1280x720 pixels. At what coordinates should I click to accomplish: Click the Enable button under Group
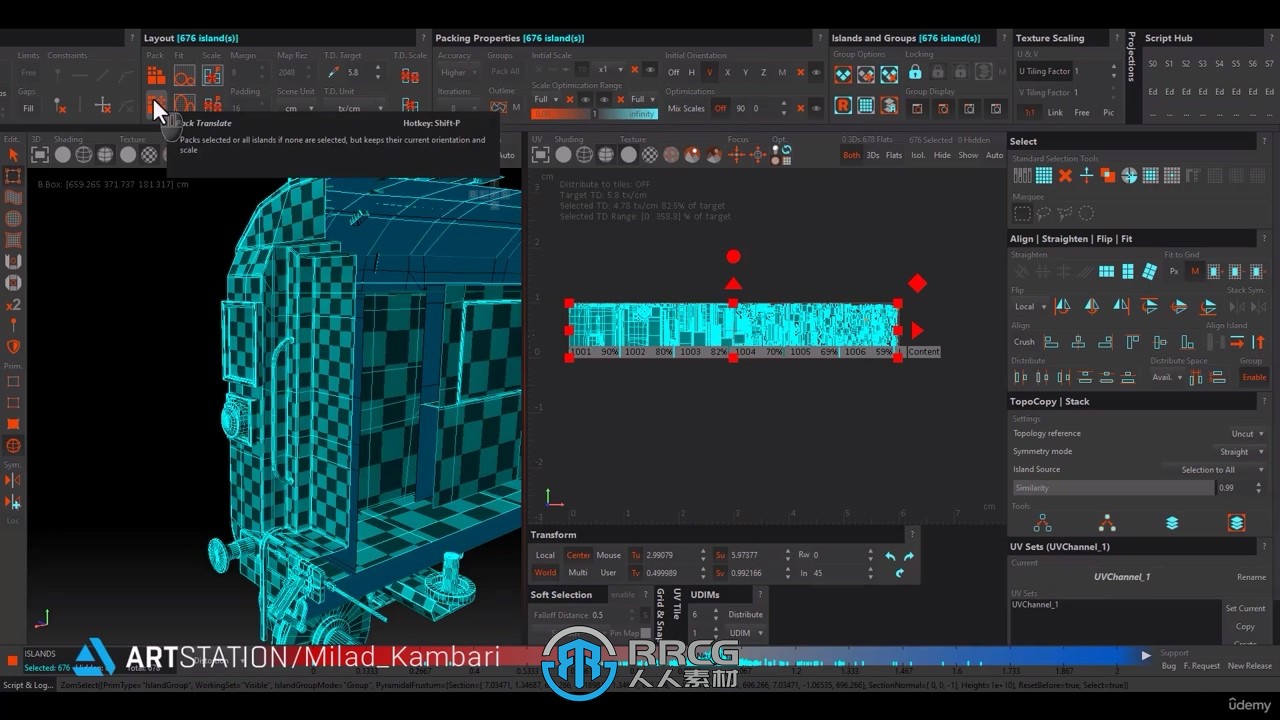(1254, 377)
